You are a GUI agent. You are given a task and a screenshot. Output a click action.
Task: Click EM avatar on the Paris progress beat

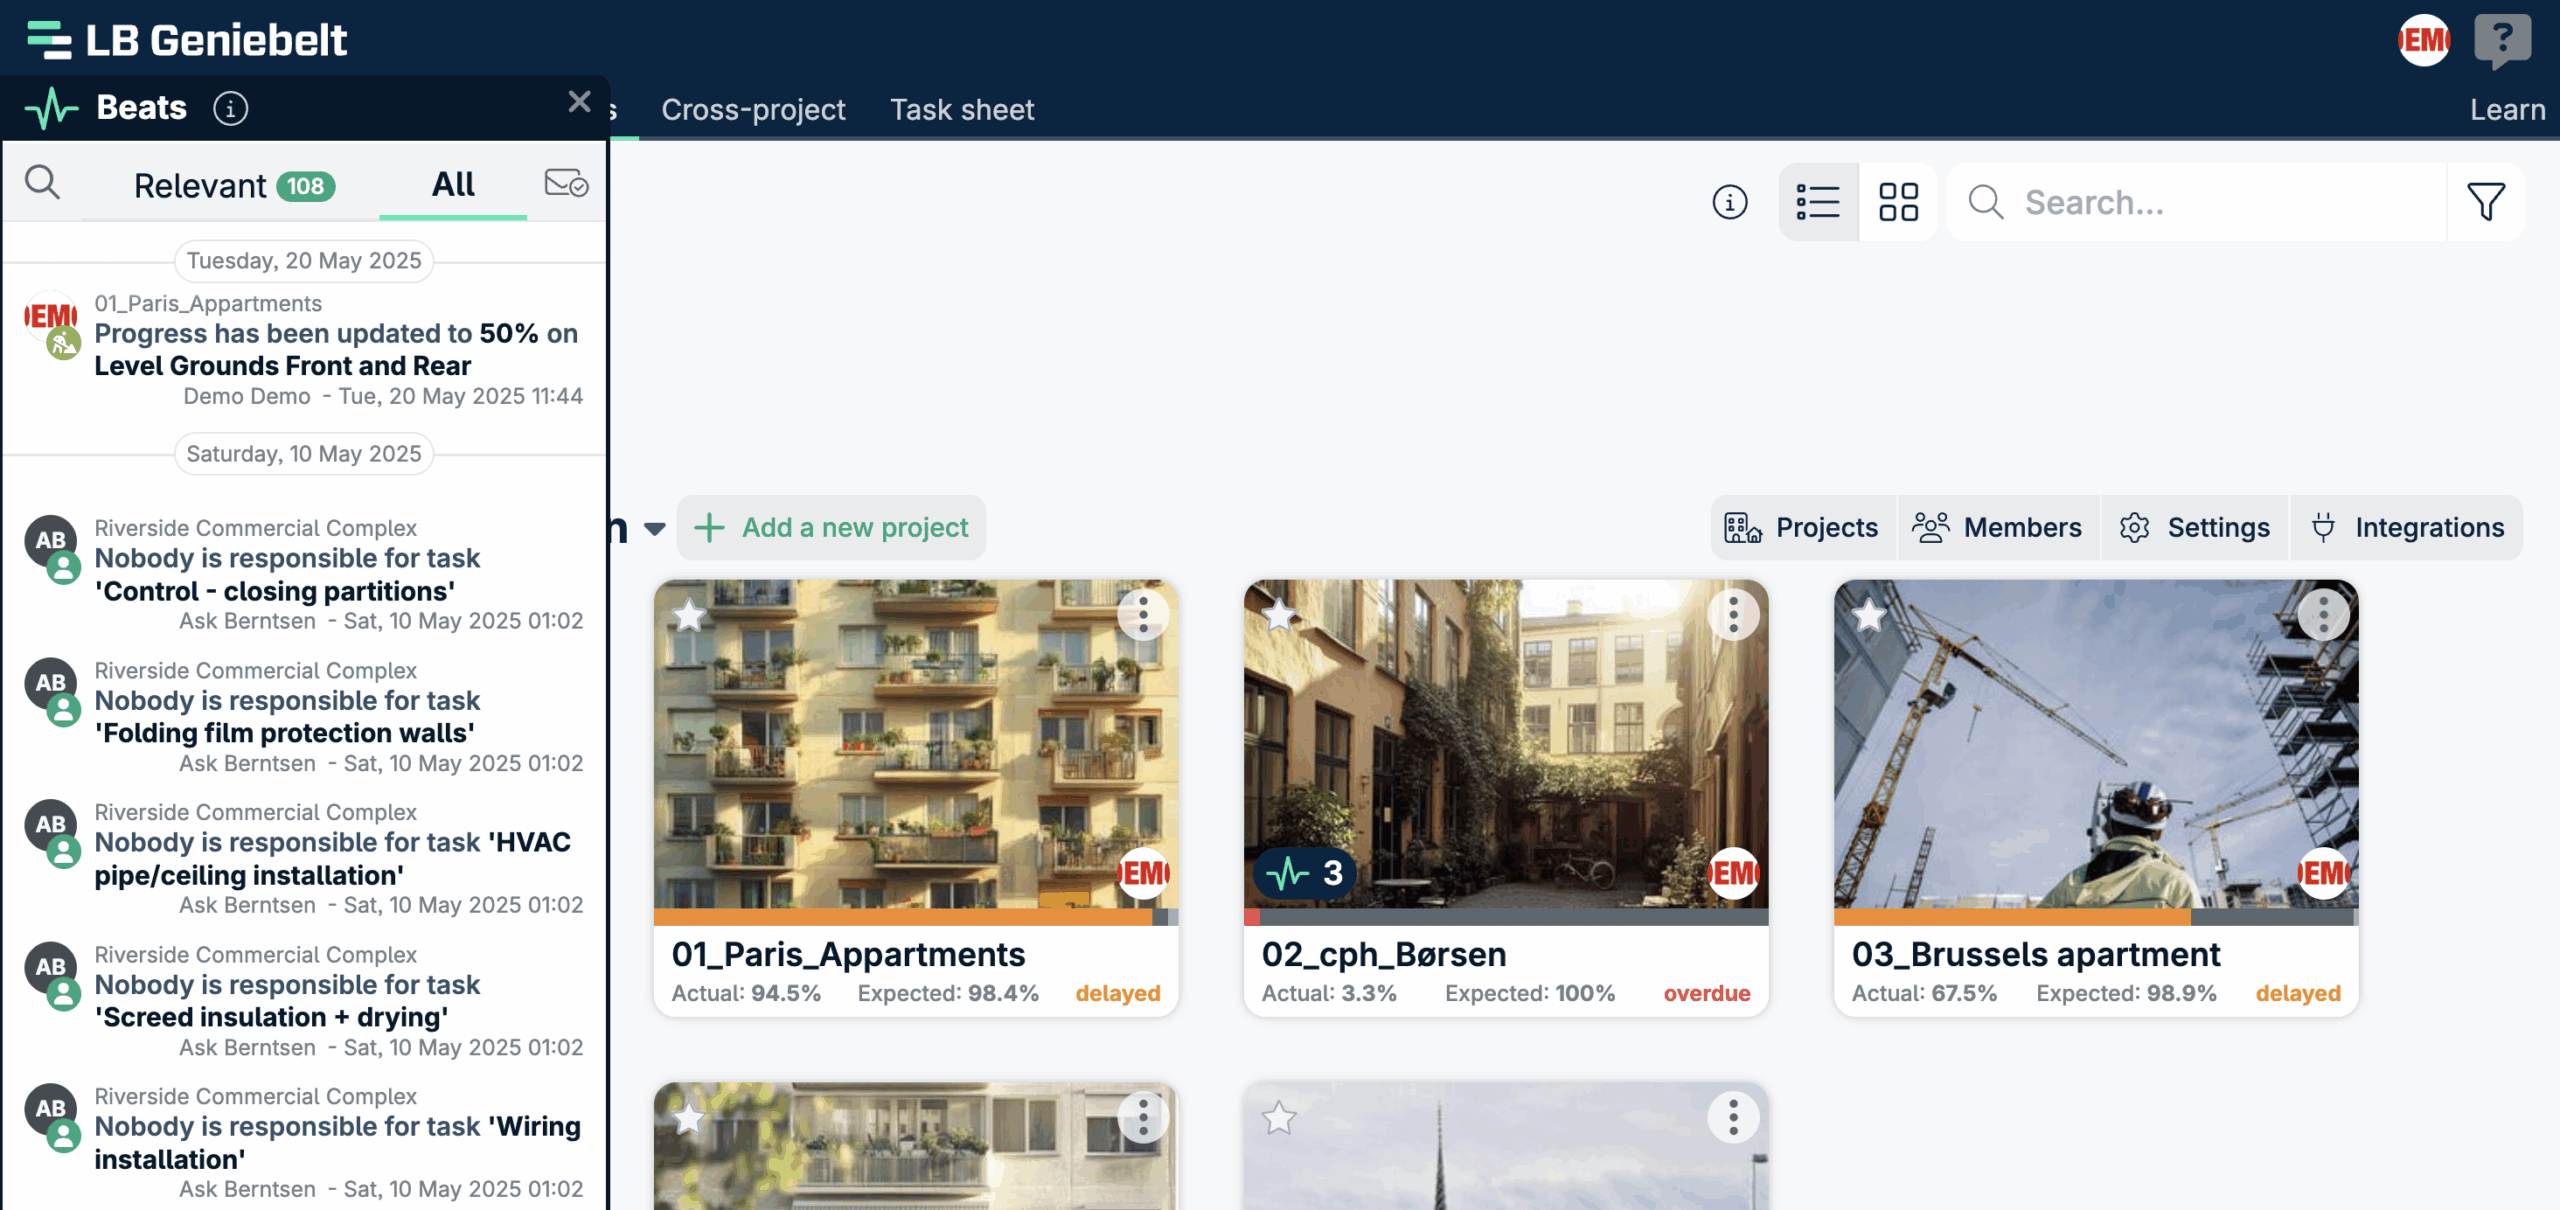50,317
